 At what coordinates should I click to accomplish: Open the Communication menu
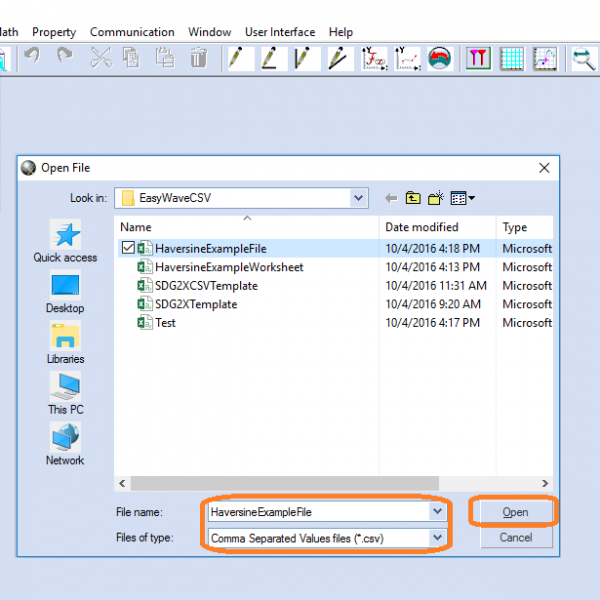(131, 32)
